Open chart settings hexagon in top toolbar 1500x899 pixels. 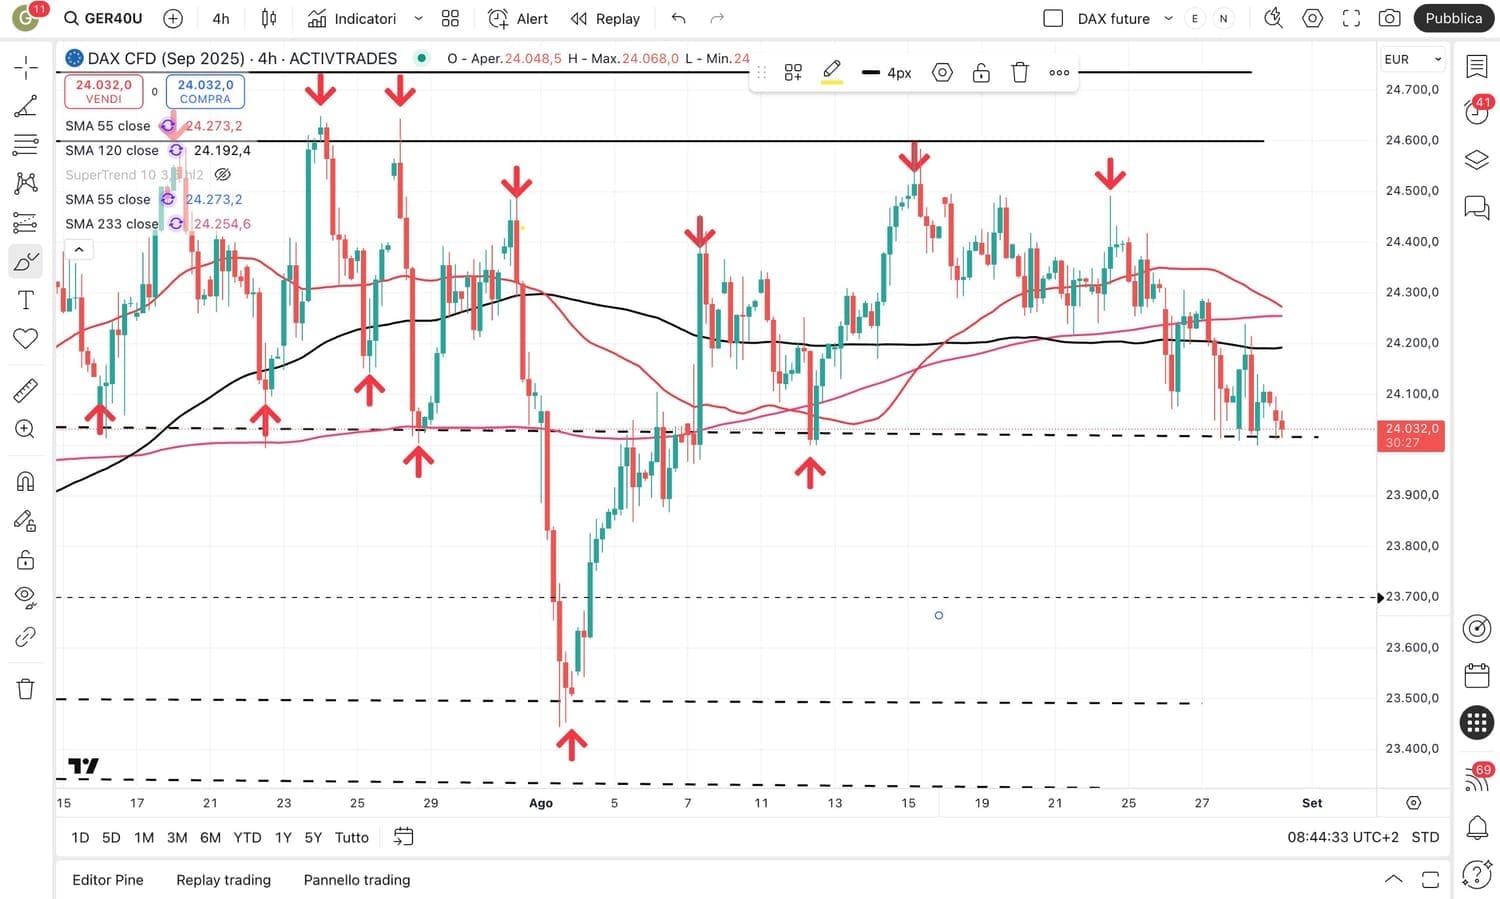coord(1313,18)
